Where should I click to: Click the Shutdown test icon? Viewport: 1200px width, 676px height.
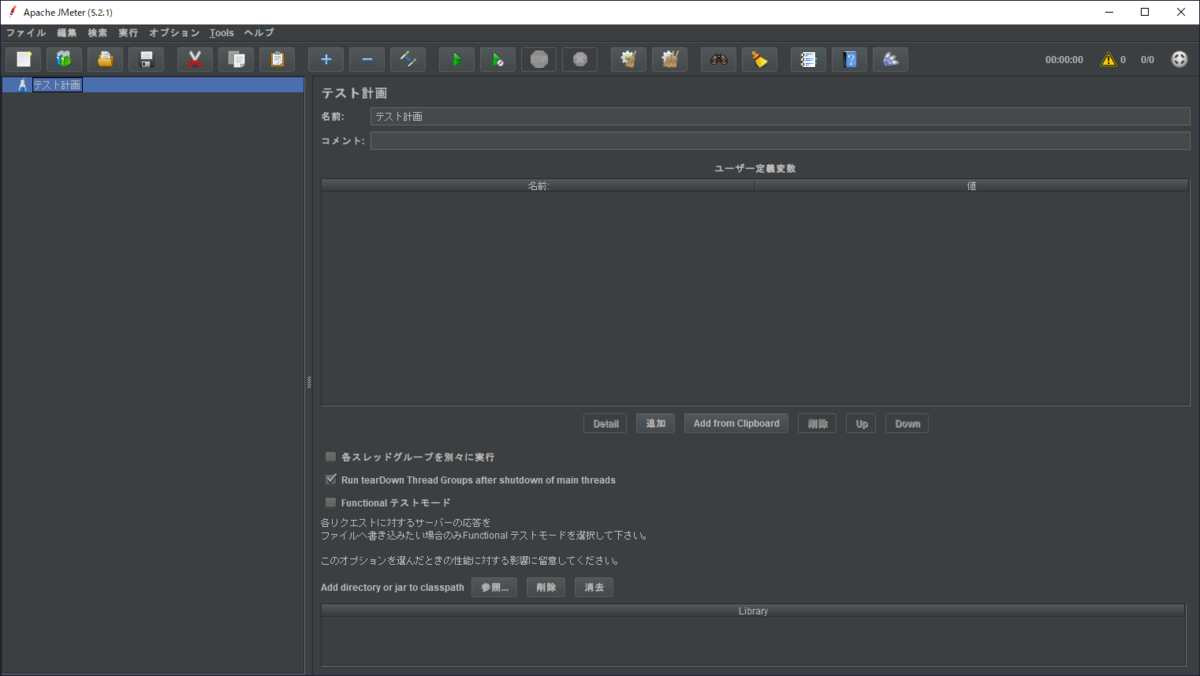(580, 59)
